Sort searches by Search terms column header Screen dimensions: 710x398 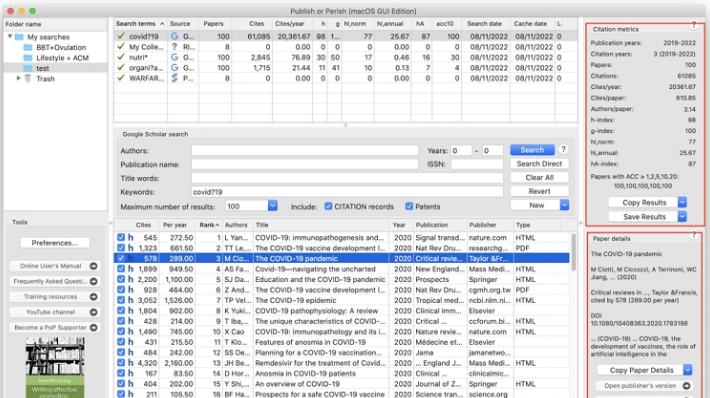(x=140, y=24)
